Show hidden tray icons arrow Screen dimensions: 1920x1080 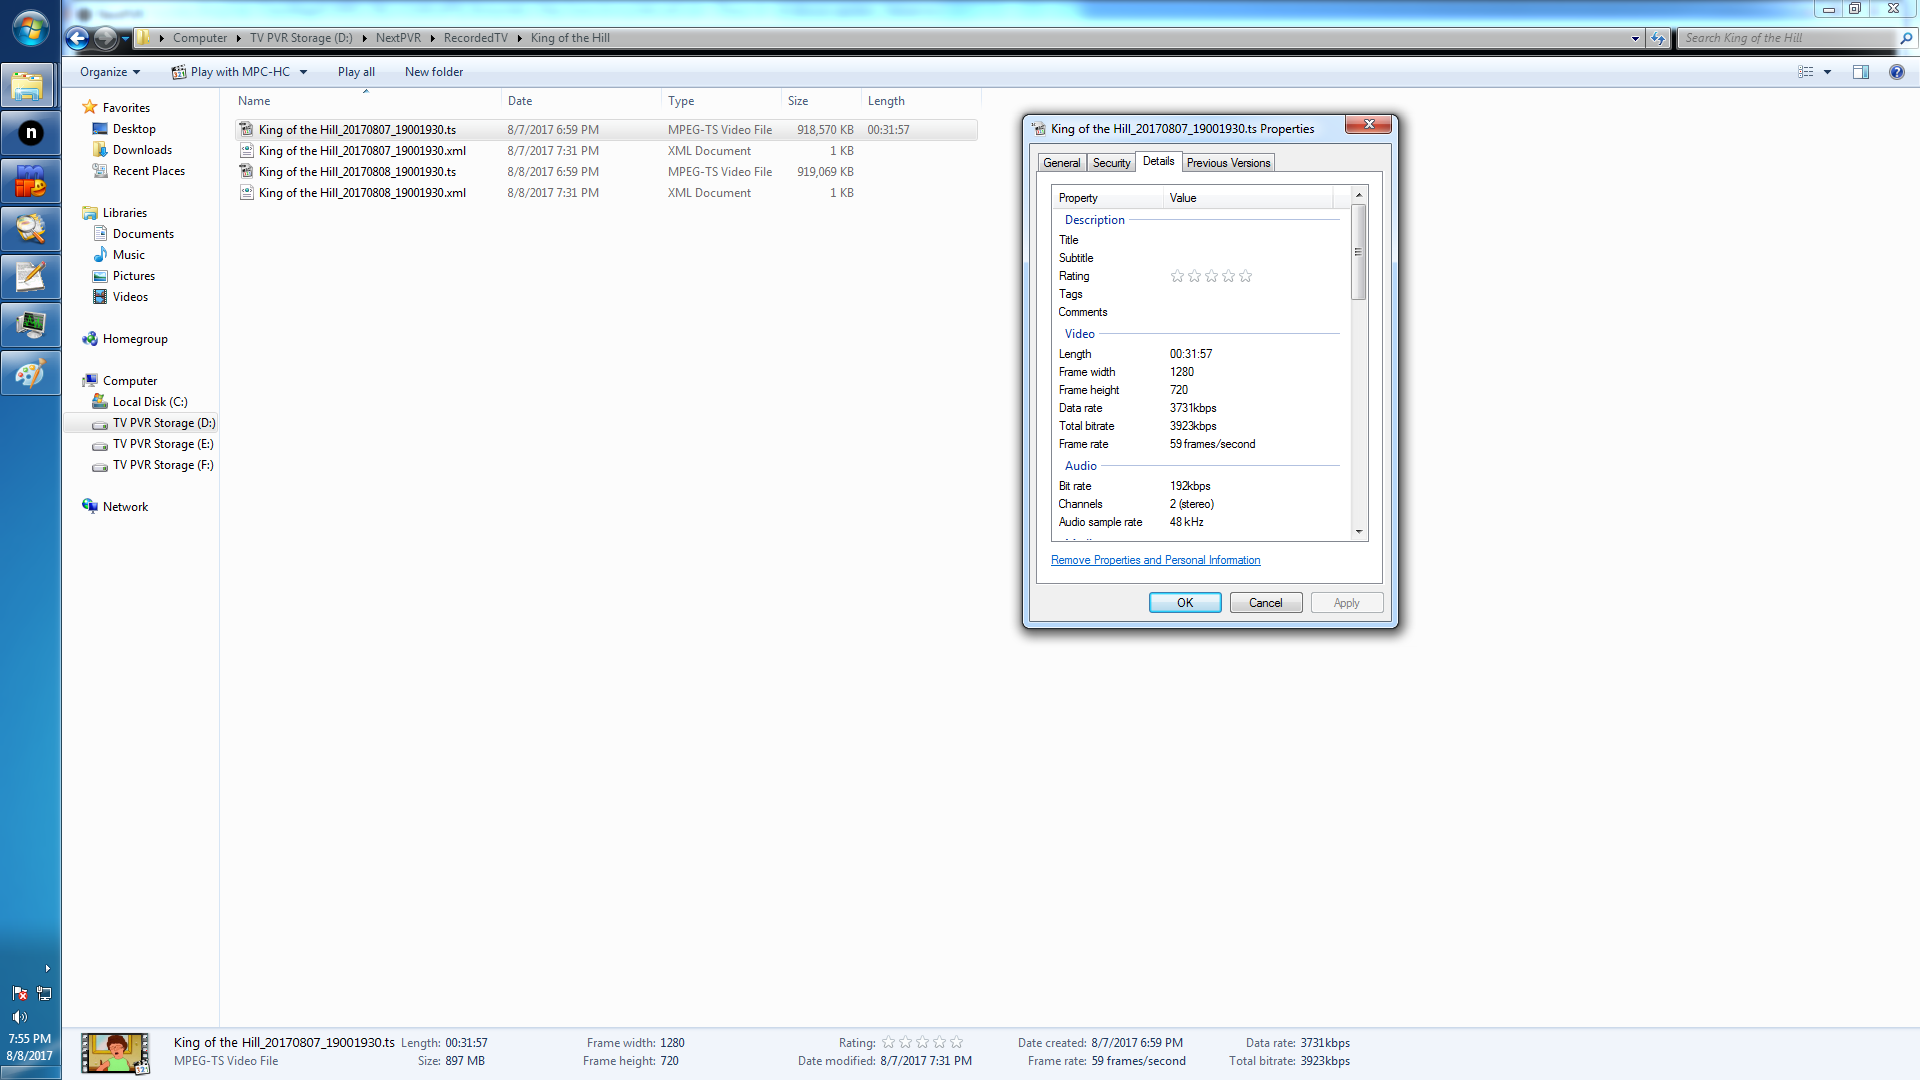[x=47, y=968]
